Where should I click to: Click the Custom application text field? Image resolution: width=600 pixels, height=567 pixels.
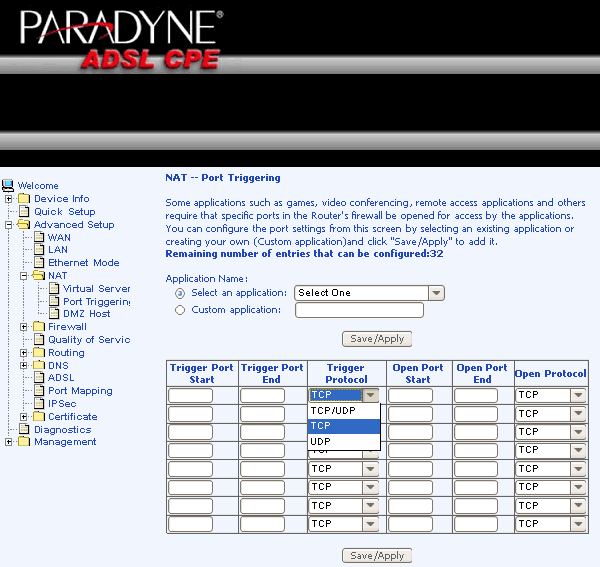pos(359,310)
